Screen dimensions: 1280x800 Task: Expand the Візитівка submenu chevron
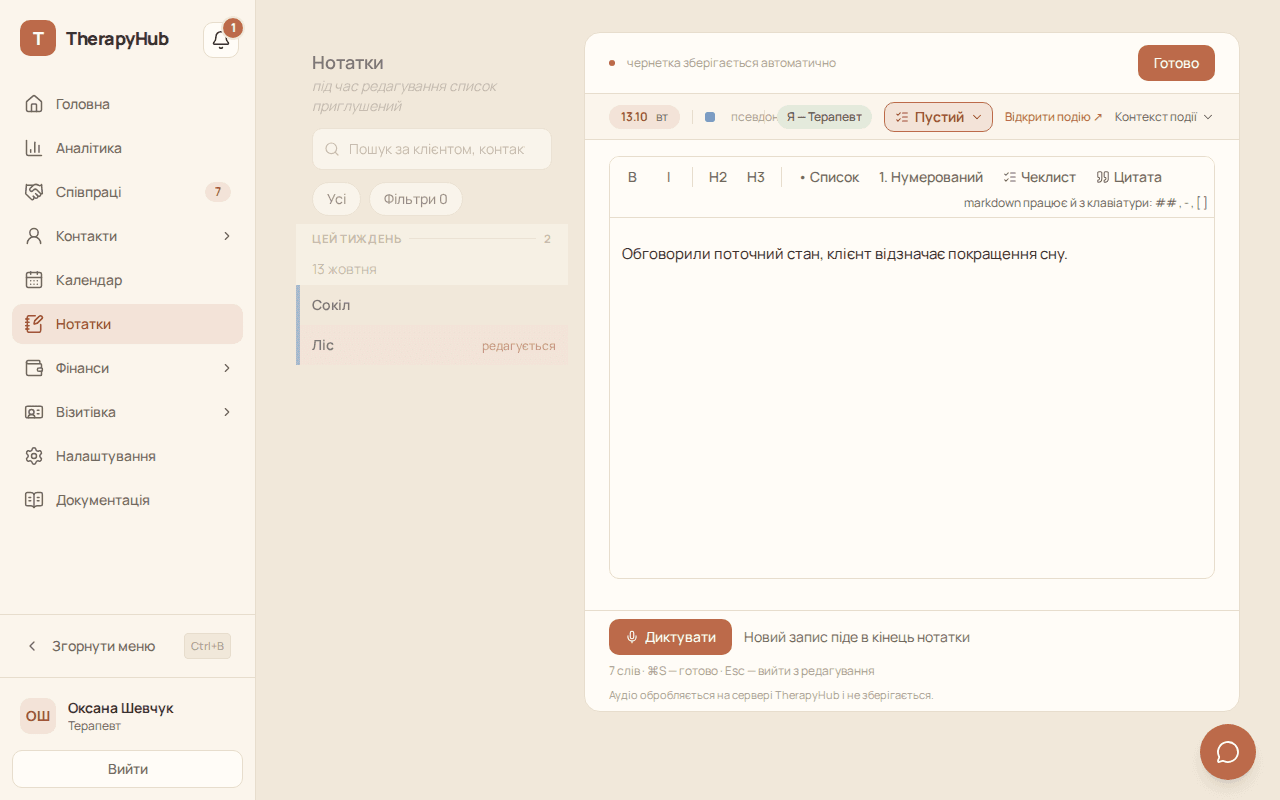point(227,412)
